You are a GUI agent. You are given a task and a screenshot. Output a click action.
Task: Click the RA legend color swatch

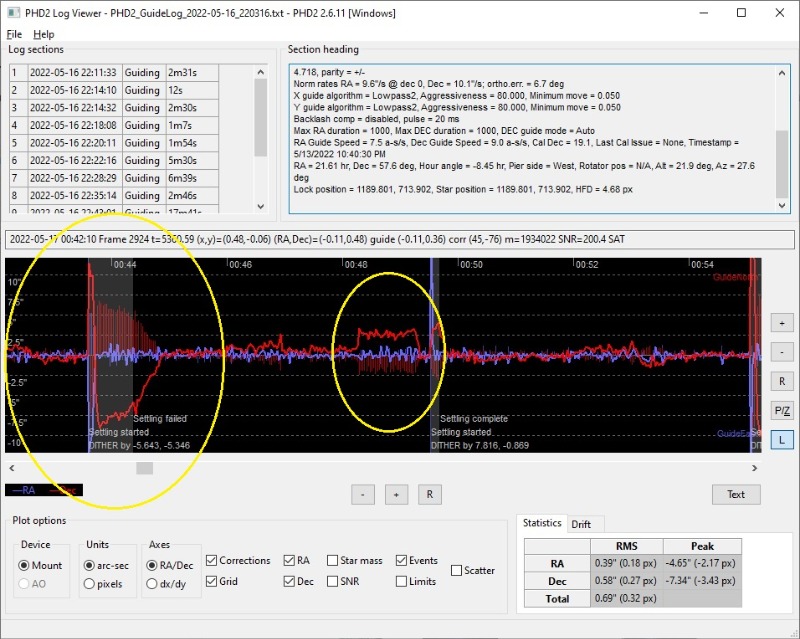[24, 490]
